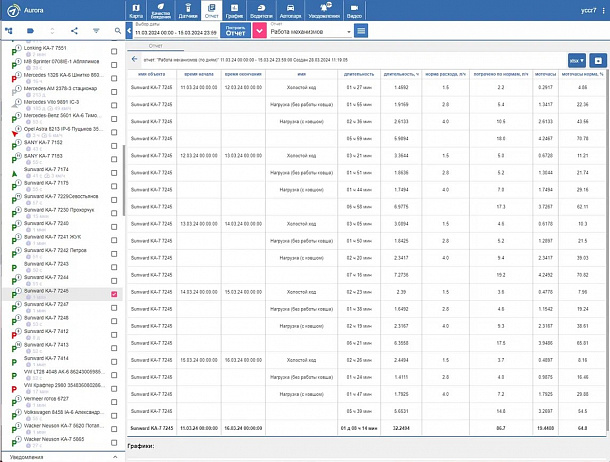Click the Aurora logo icon
The height and width of the screenshot is (462, 610).
14,10
